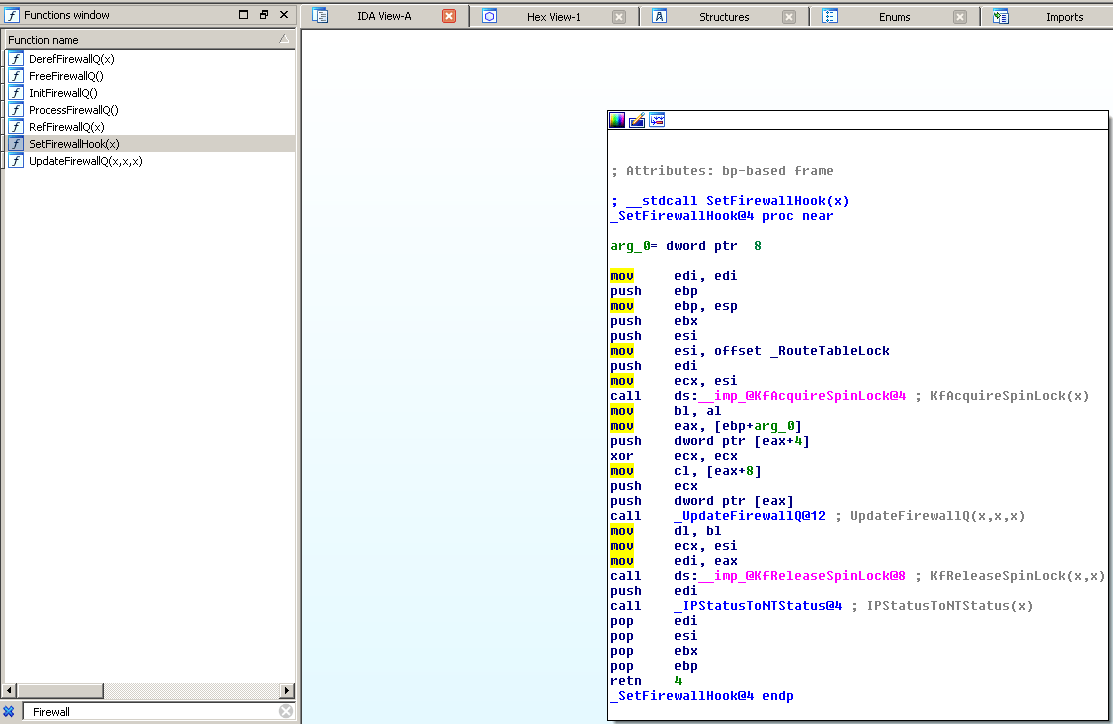Float the Functions window panel
Viewport: 1113px width, 724px height.
[264, 15]
